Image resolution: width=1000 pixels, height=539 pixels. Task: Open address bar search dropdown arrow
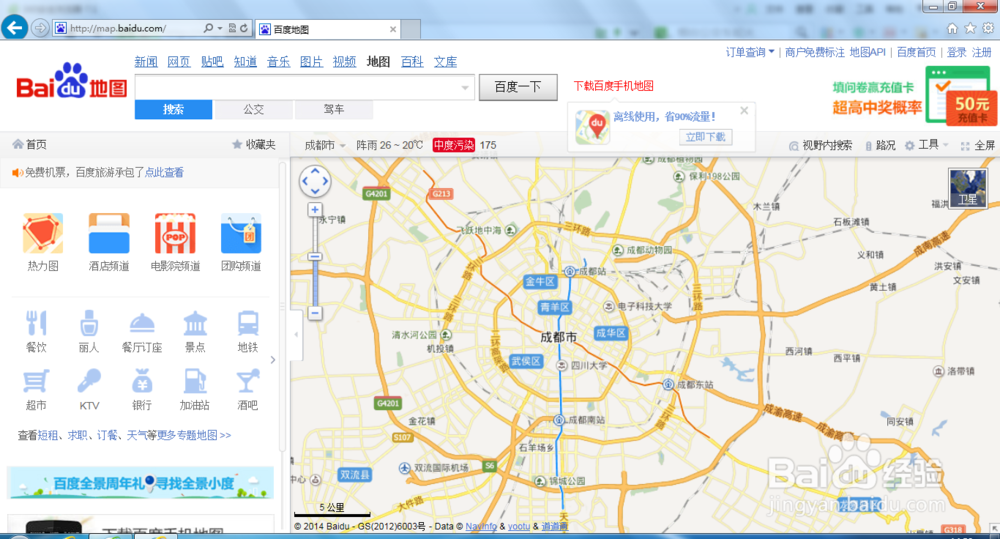pyautogui.click(x=219, y=28)
